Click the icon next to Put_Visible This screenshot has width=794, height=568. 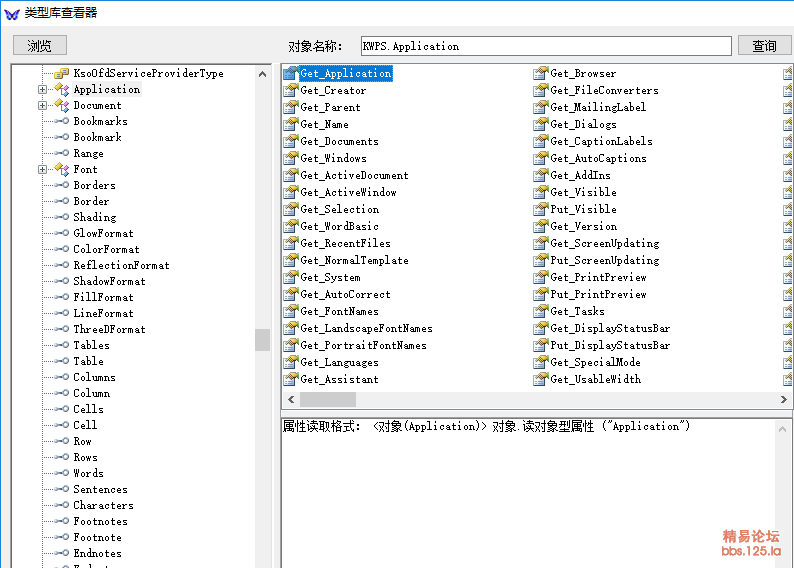click(541, 209)
